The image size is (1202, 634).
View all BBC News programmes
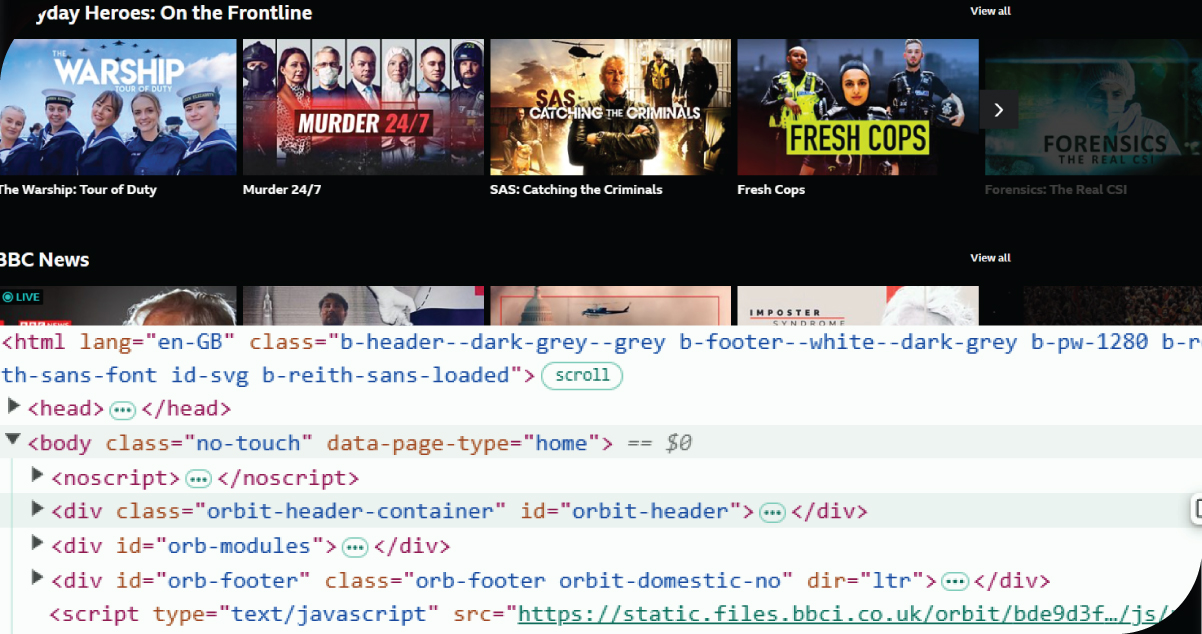click(x=990, y=258)
